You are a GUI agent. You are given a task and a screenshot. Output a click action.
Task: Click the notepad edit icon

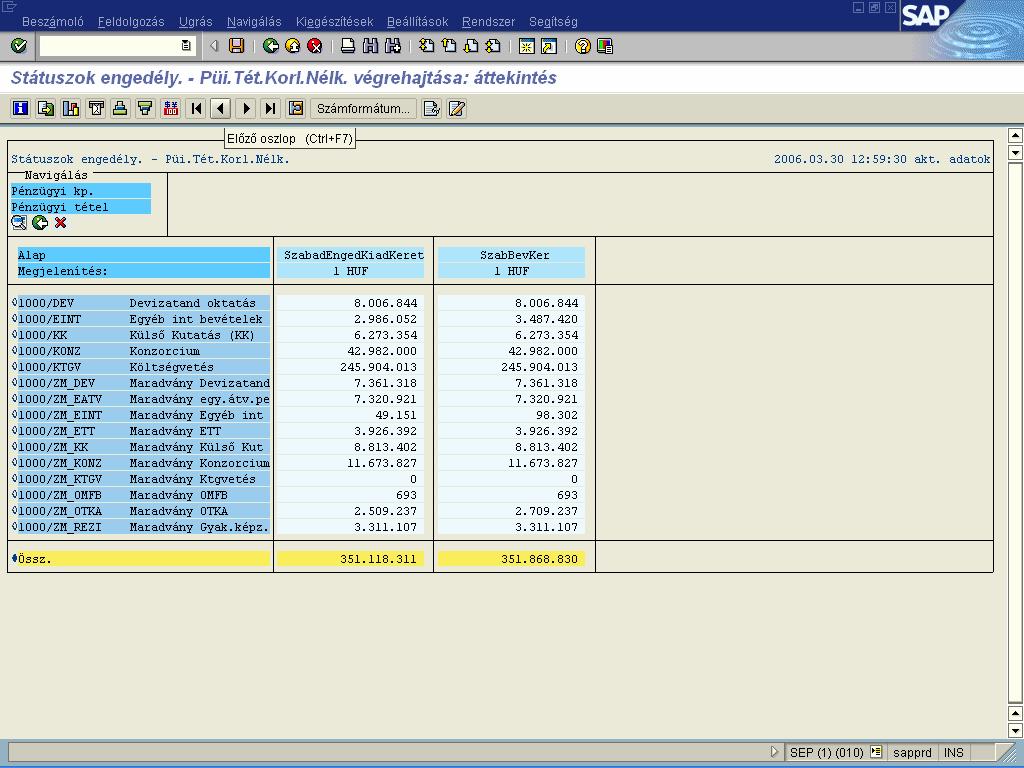coord(456,108)
